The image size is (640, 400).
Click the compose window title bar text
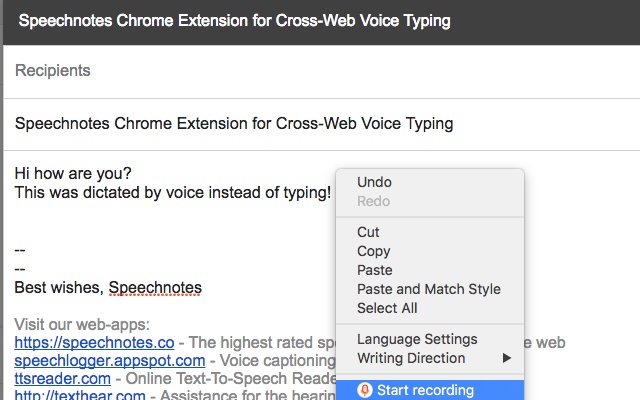click(x=235, y=21)
